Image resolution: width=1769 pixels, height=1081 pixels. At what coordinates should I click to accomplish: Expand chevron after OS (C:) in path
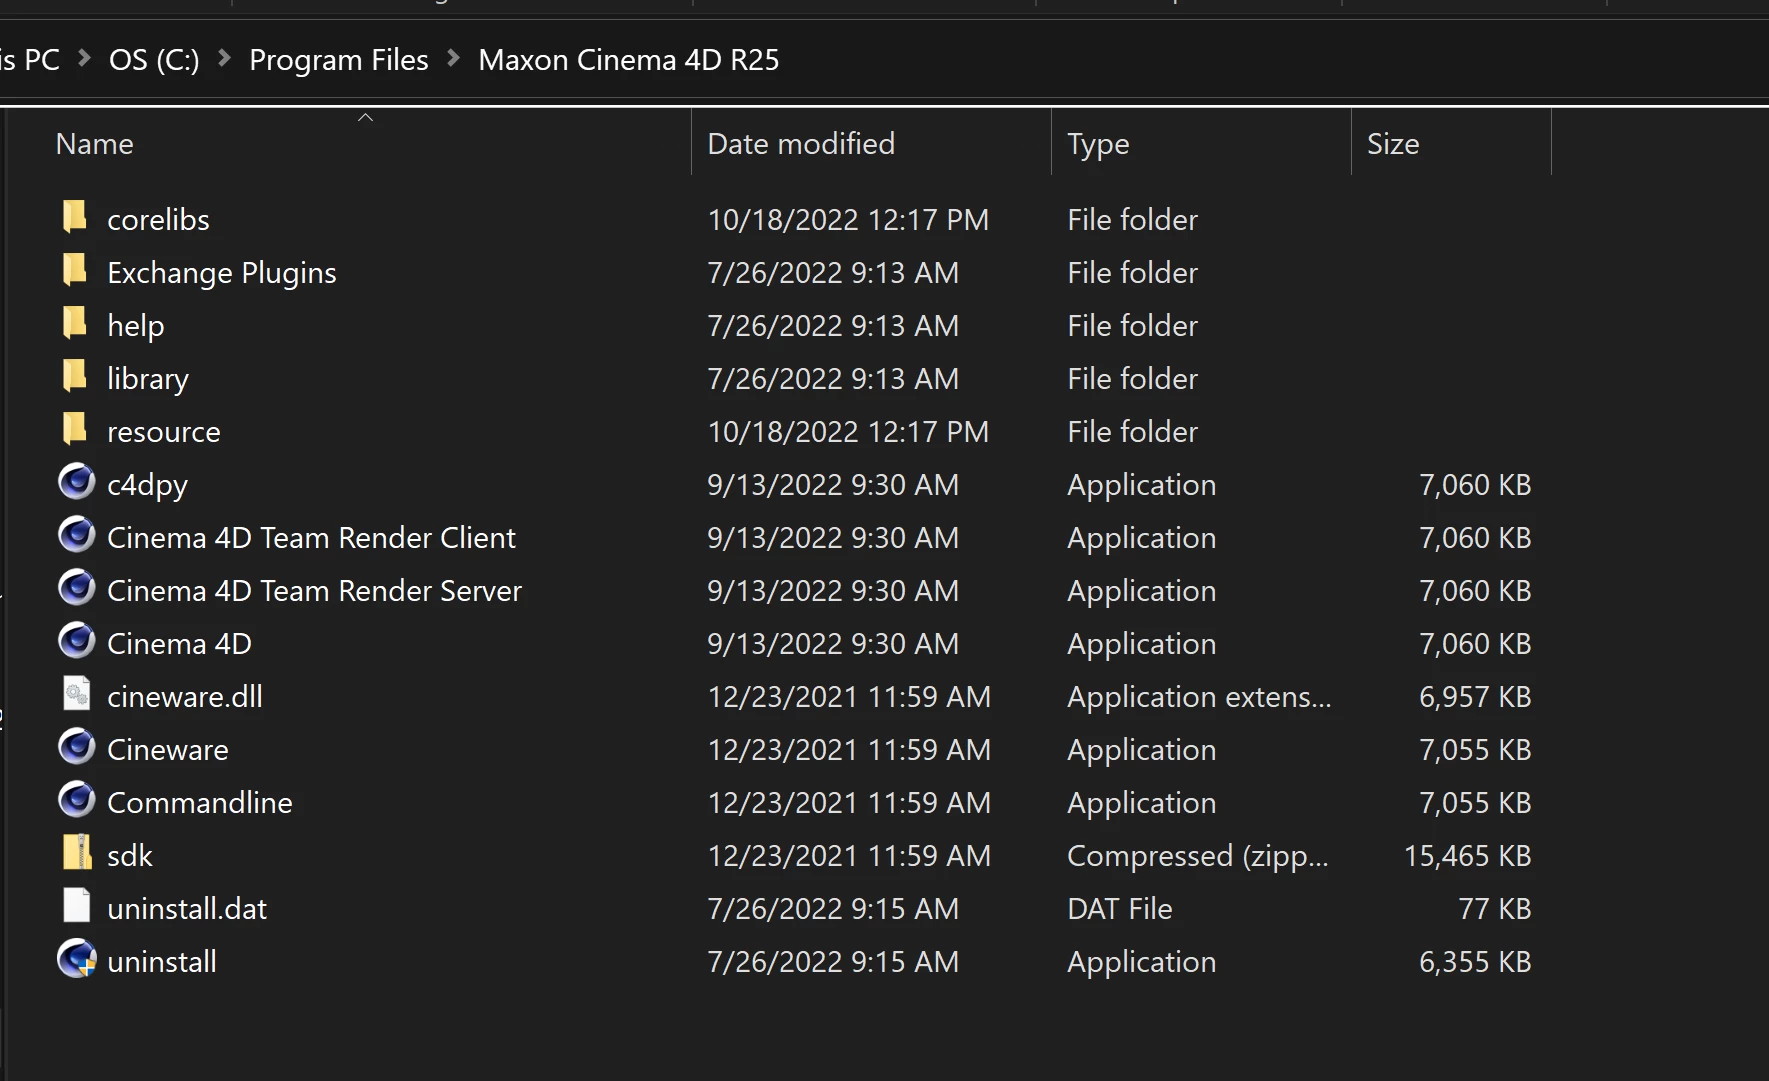(x=225, y=59)
